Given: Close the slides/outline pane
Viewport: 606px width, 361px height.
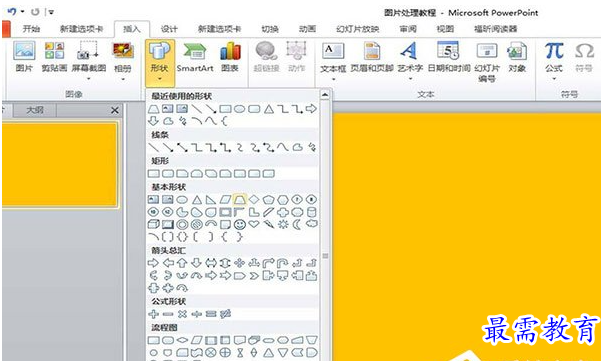Looking at the screenshot, I should click(115, 111).
